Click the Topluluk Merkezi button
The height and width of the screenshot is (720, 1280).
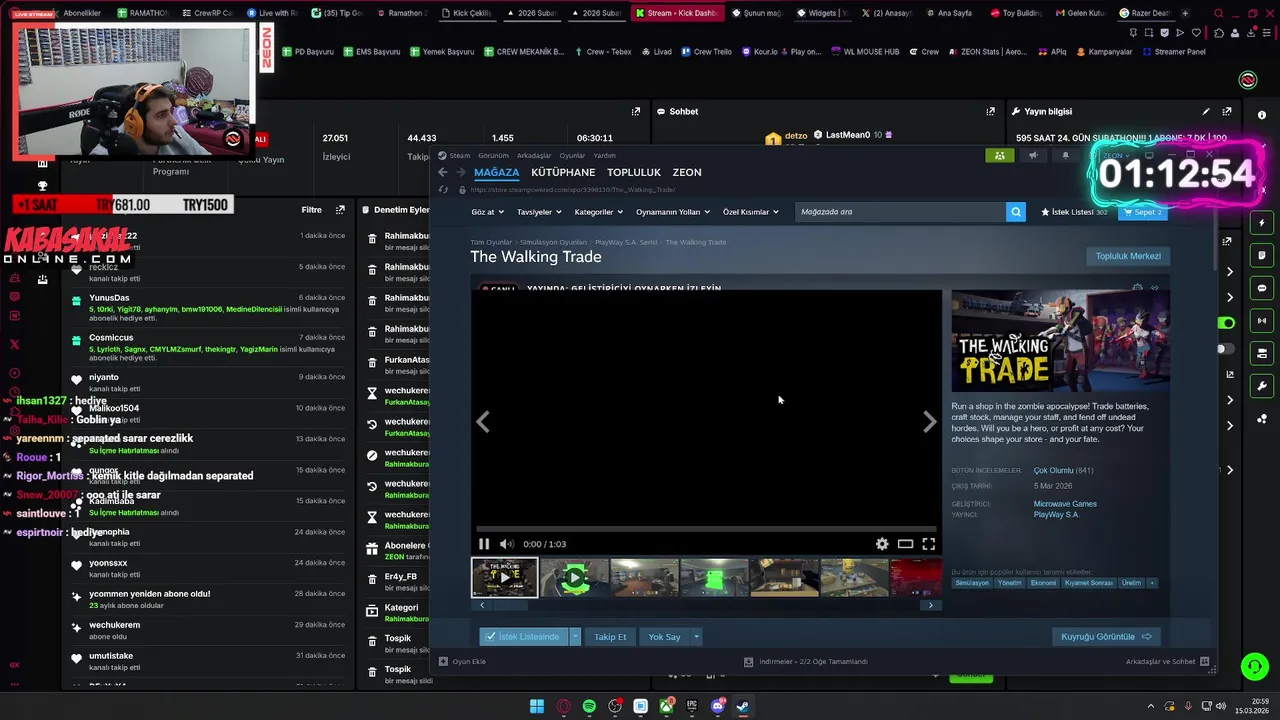(x=1128, y=256)
